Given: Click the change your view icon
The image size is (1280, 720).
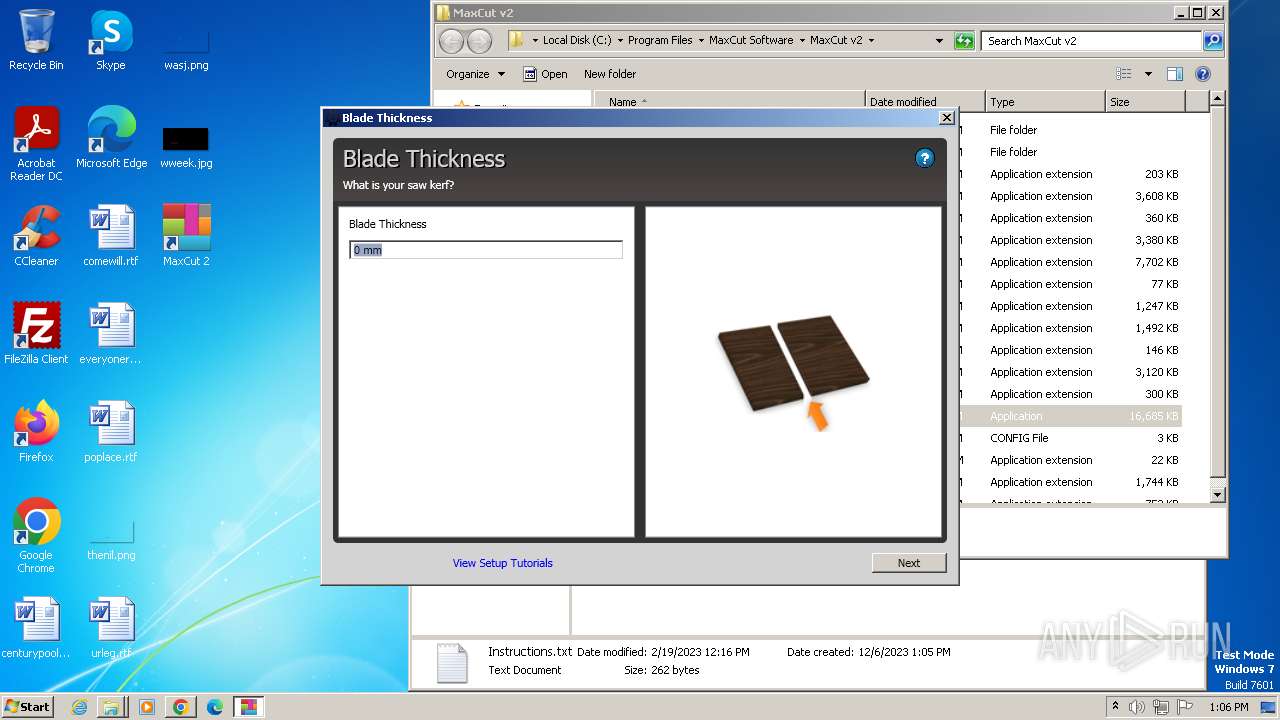Looking at the screenshot, I should 1124,74.
